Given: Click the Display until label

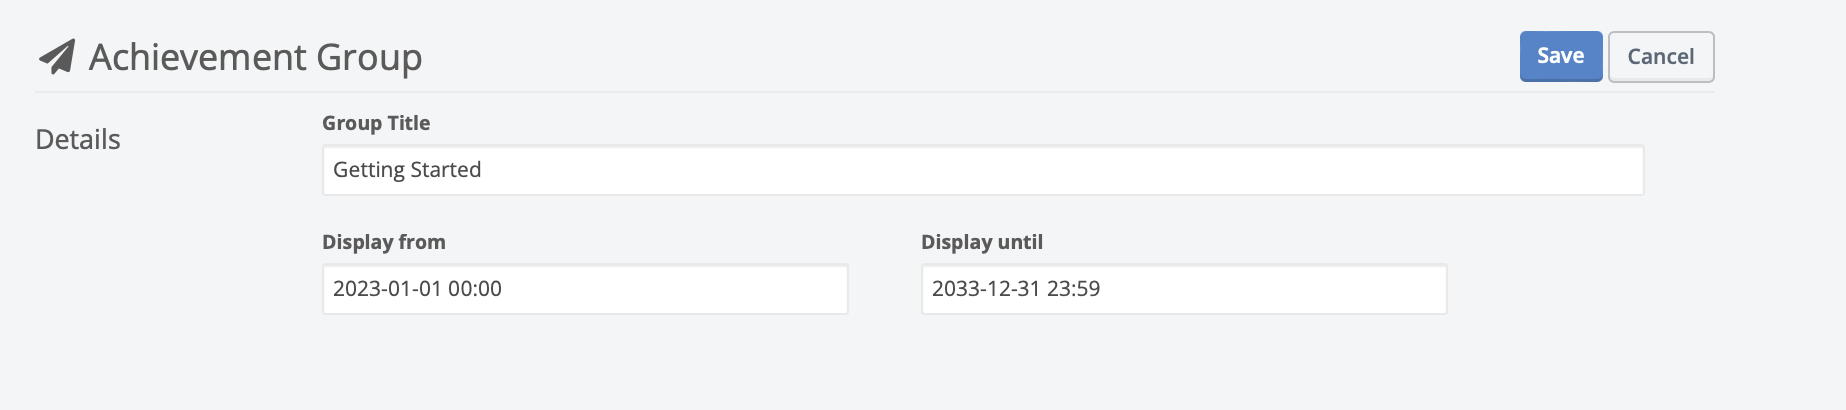Looking at the screenshot, I should click(981, 242).
